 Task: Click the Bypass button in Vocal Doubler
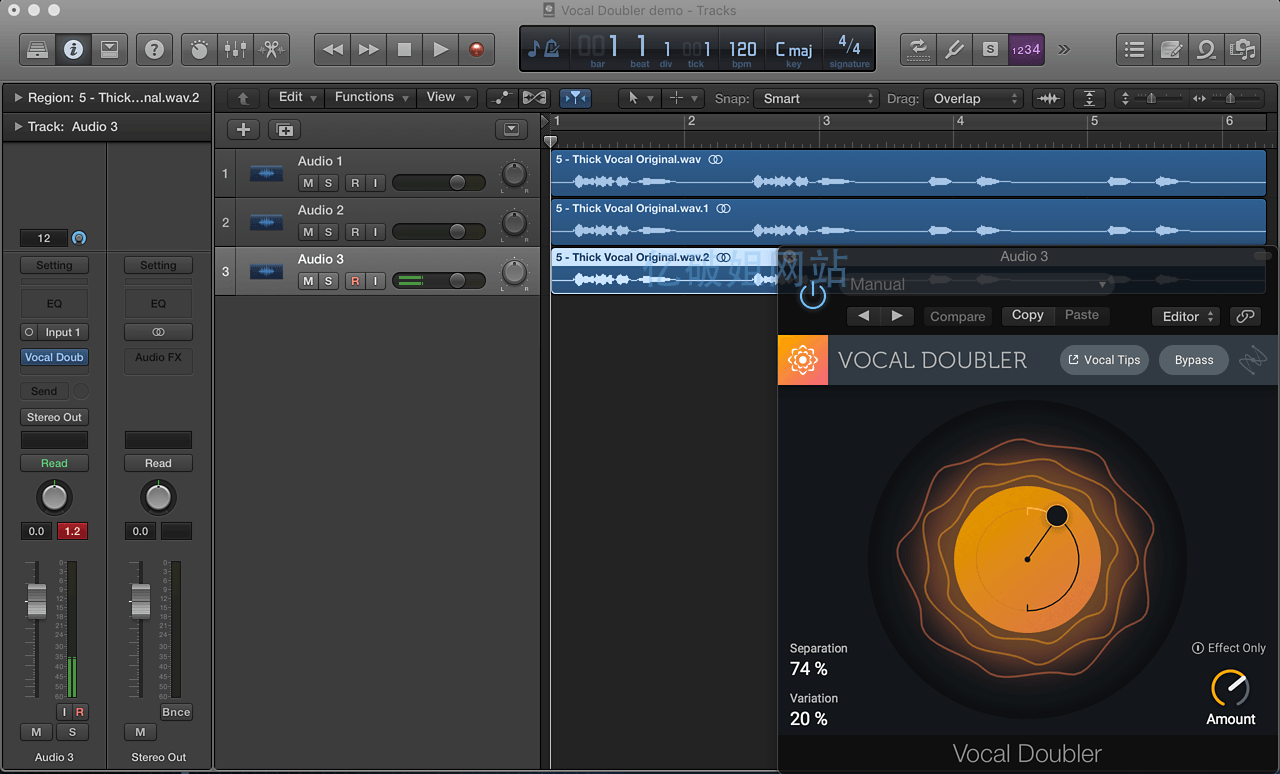tap(1193, 360)
